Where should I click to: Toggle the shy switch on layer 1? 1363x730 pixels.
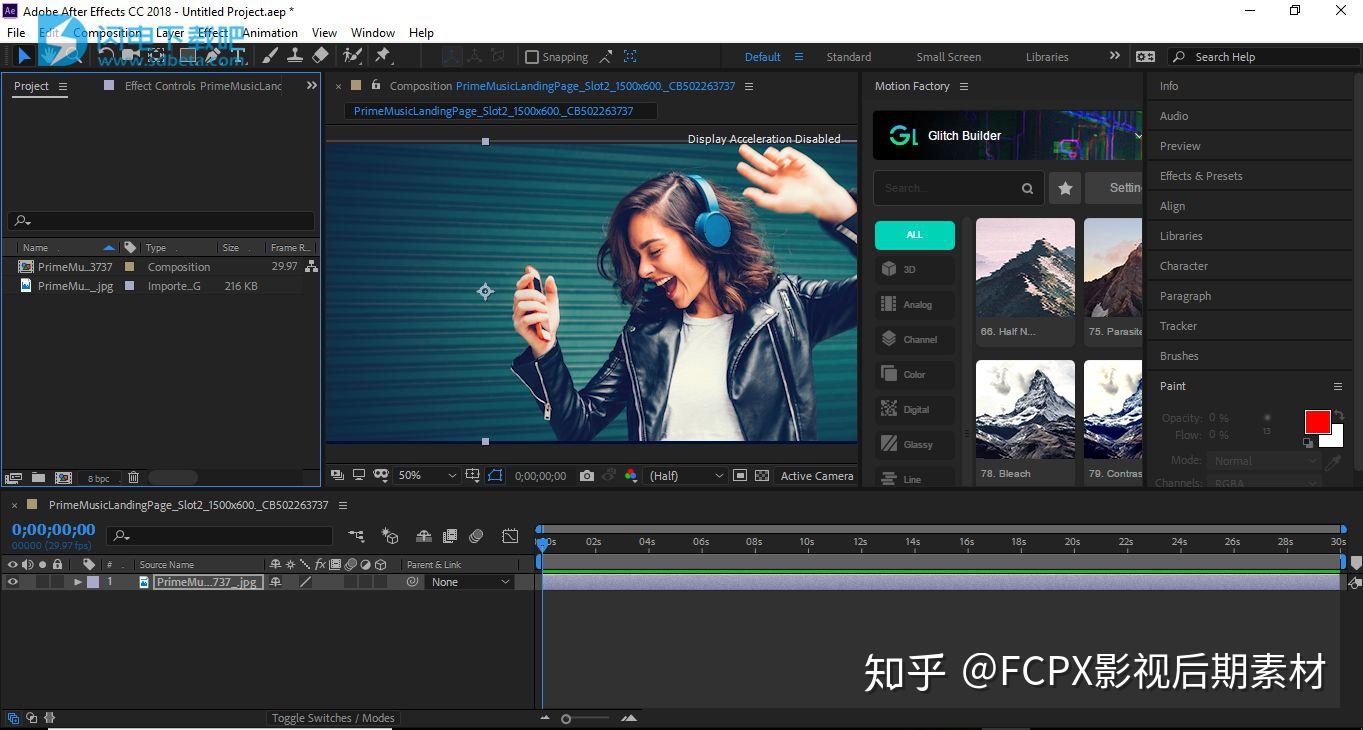tap(275, 582)
